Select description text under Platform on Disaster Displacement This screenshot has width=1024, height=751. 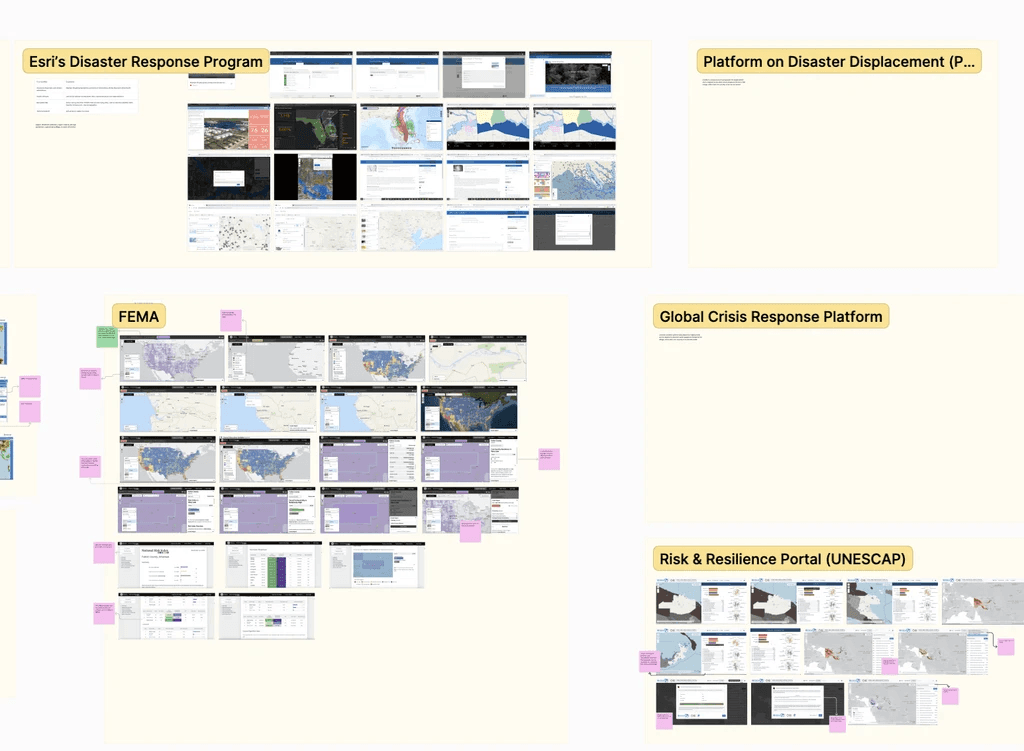coord(723,82)
